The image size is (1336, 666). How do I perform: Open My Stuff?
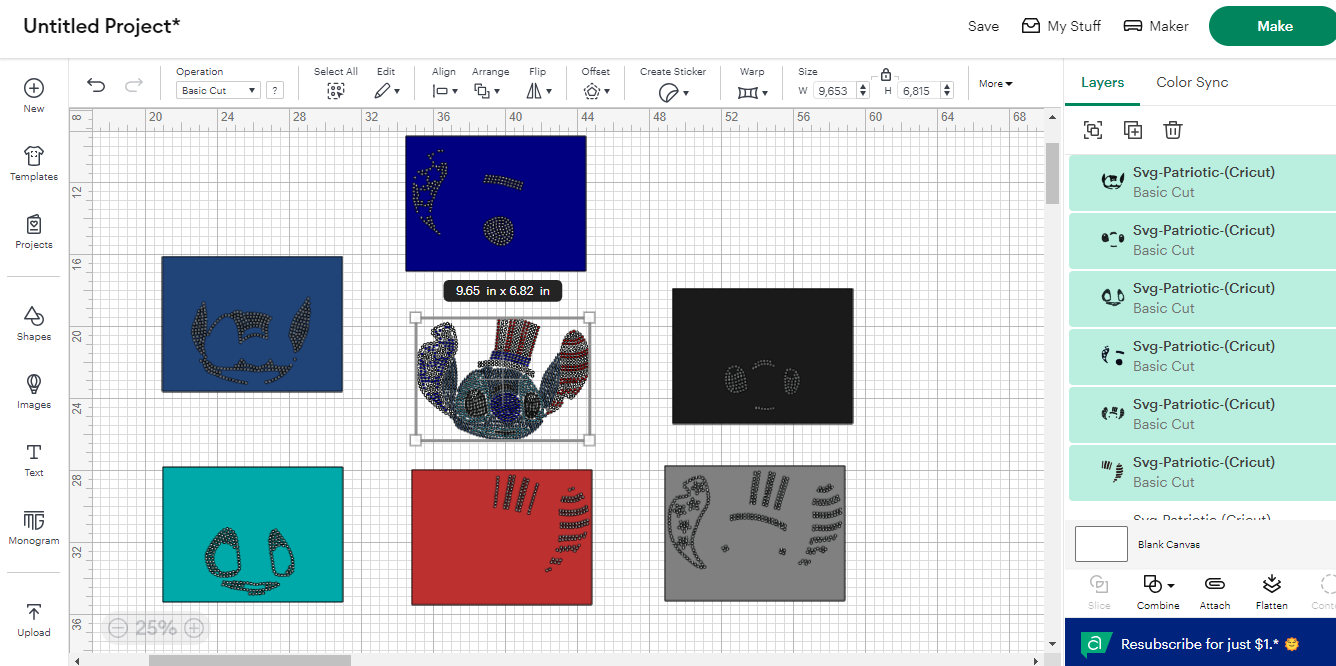pyautogui.click(x=1061, y=26)
